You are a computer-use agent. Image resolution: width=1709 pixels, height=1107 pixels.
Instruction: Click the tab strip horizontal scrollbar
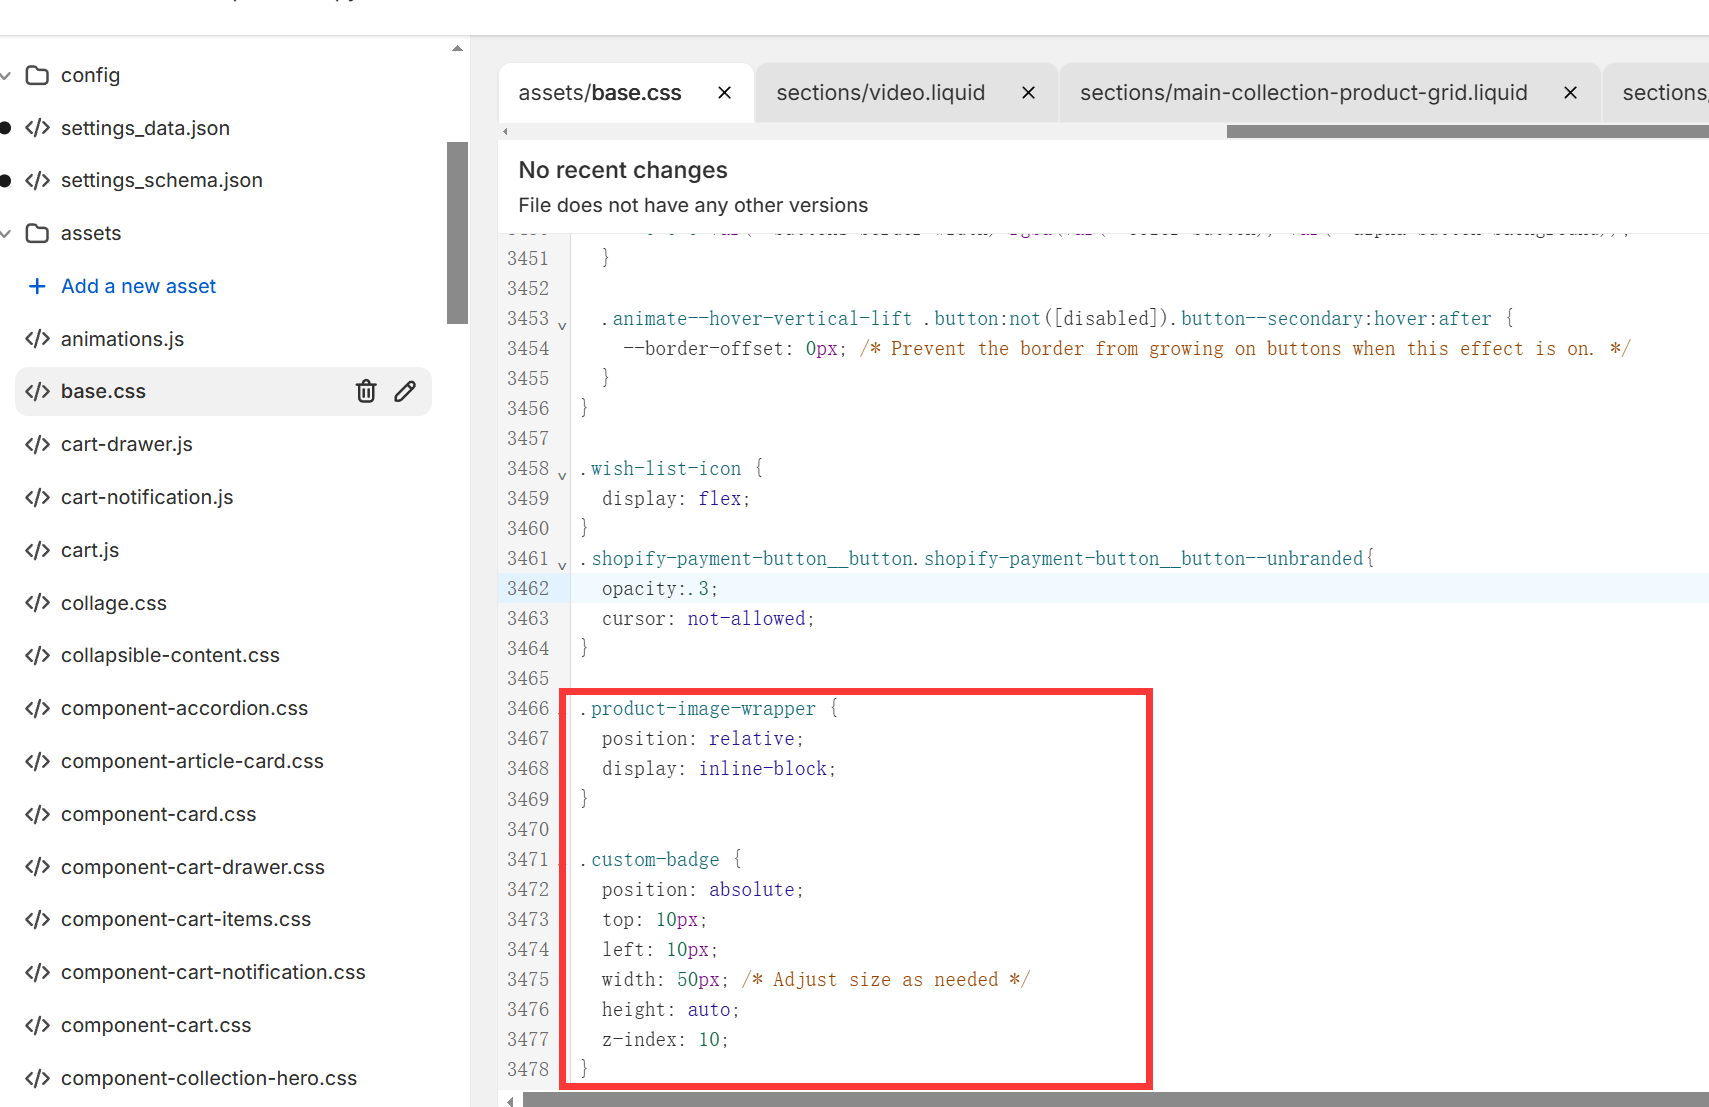[1467, 131]
